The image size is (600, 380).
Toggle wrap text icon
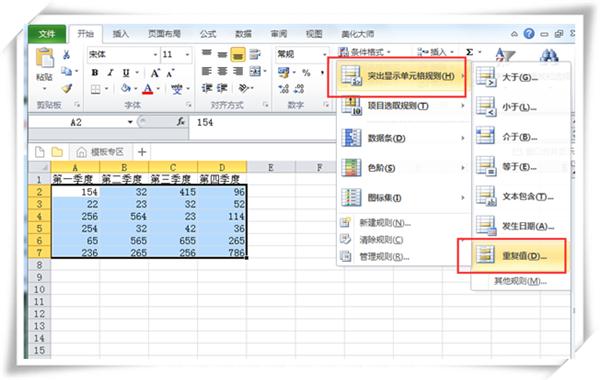point(254,55)
